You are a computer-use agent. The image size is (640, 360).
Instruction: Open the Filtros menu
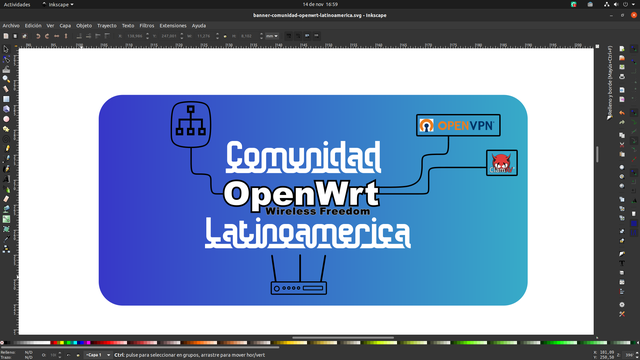point(147,26)
